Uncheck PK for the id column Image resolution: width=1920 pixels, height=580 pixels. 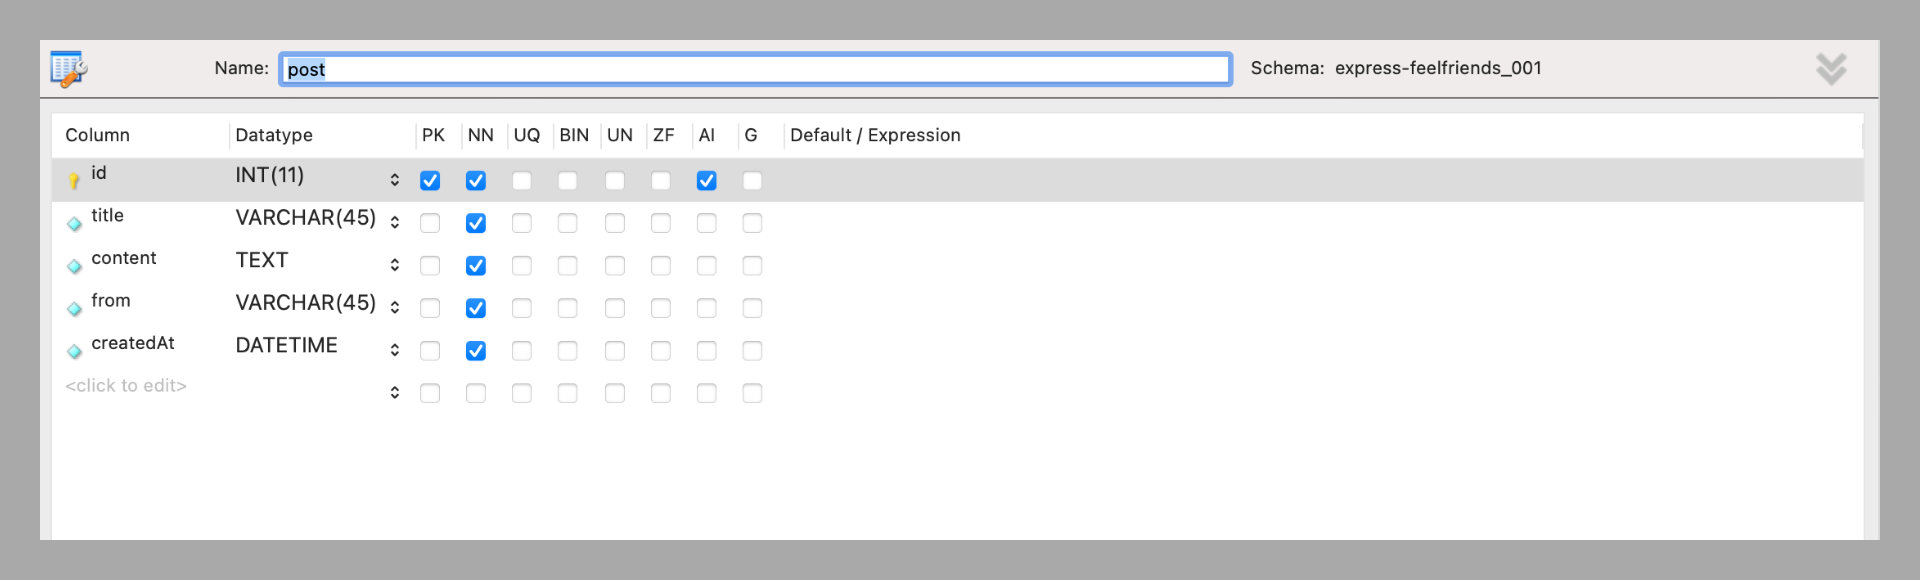point(430,181)
